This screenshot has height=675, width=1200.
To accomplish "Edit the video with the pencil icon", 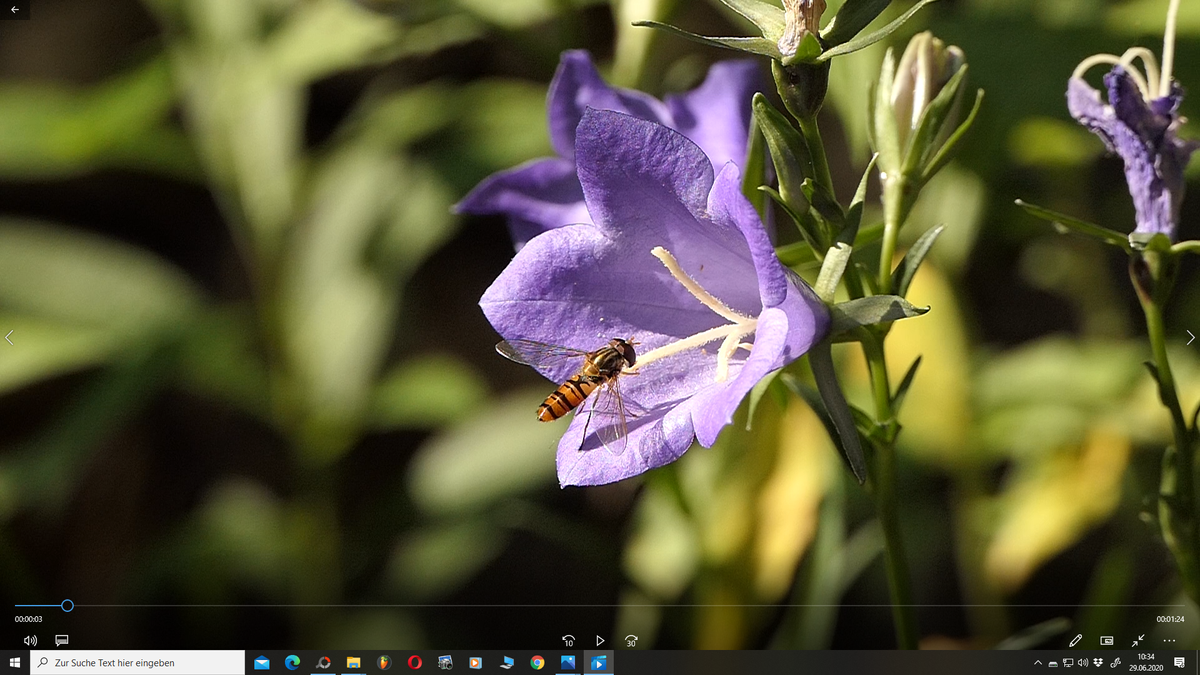I will tap(1076, 639).
